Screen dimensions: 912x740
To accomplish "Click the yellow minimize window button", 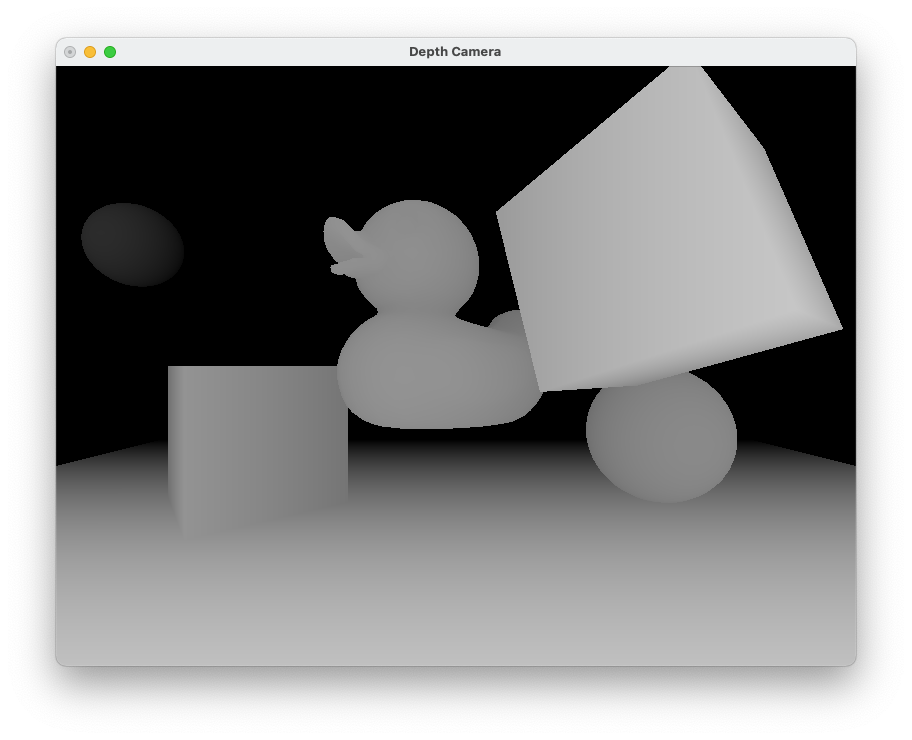I will [90, 52].
